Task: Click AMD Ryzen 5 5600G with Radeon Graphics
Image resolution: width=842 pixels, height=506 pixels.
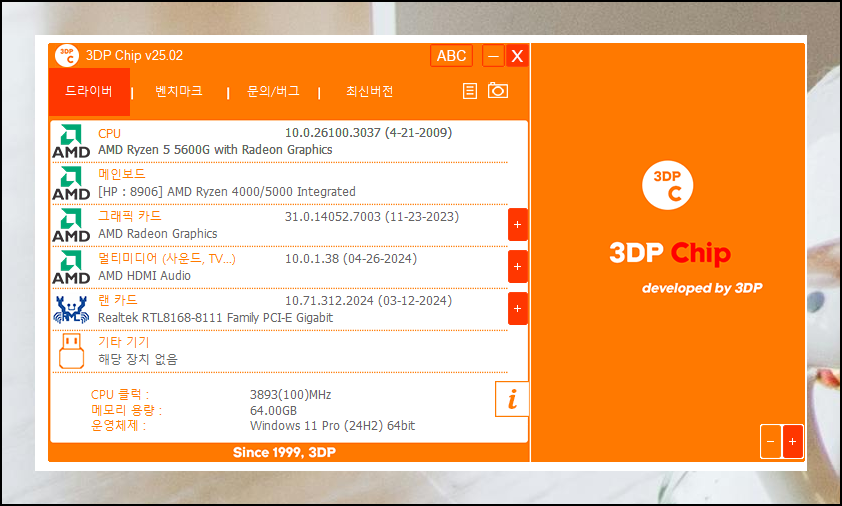Action: pos(215,149)
